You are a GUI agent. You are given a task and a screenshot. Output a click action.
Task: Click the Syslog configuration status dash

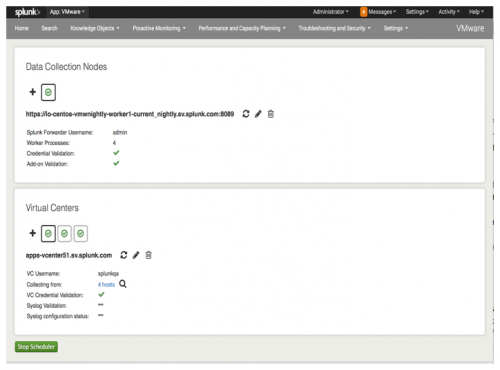(x=101, y=315)
